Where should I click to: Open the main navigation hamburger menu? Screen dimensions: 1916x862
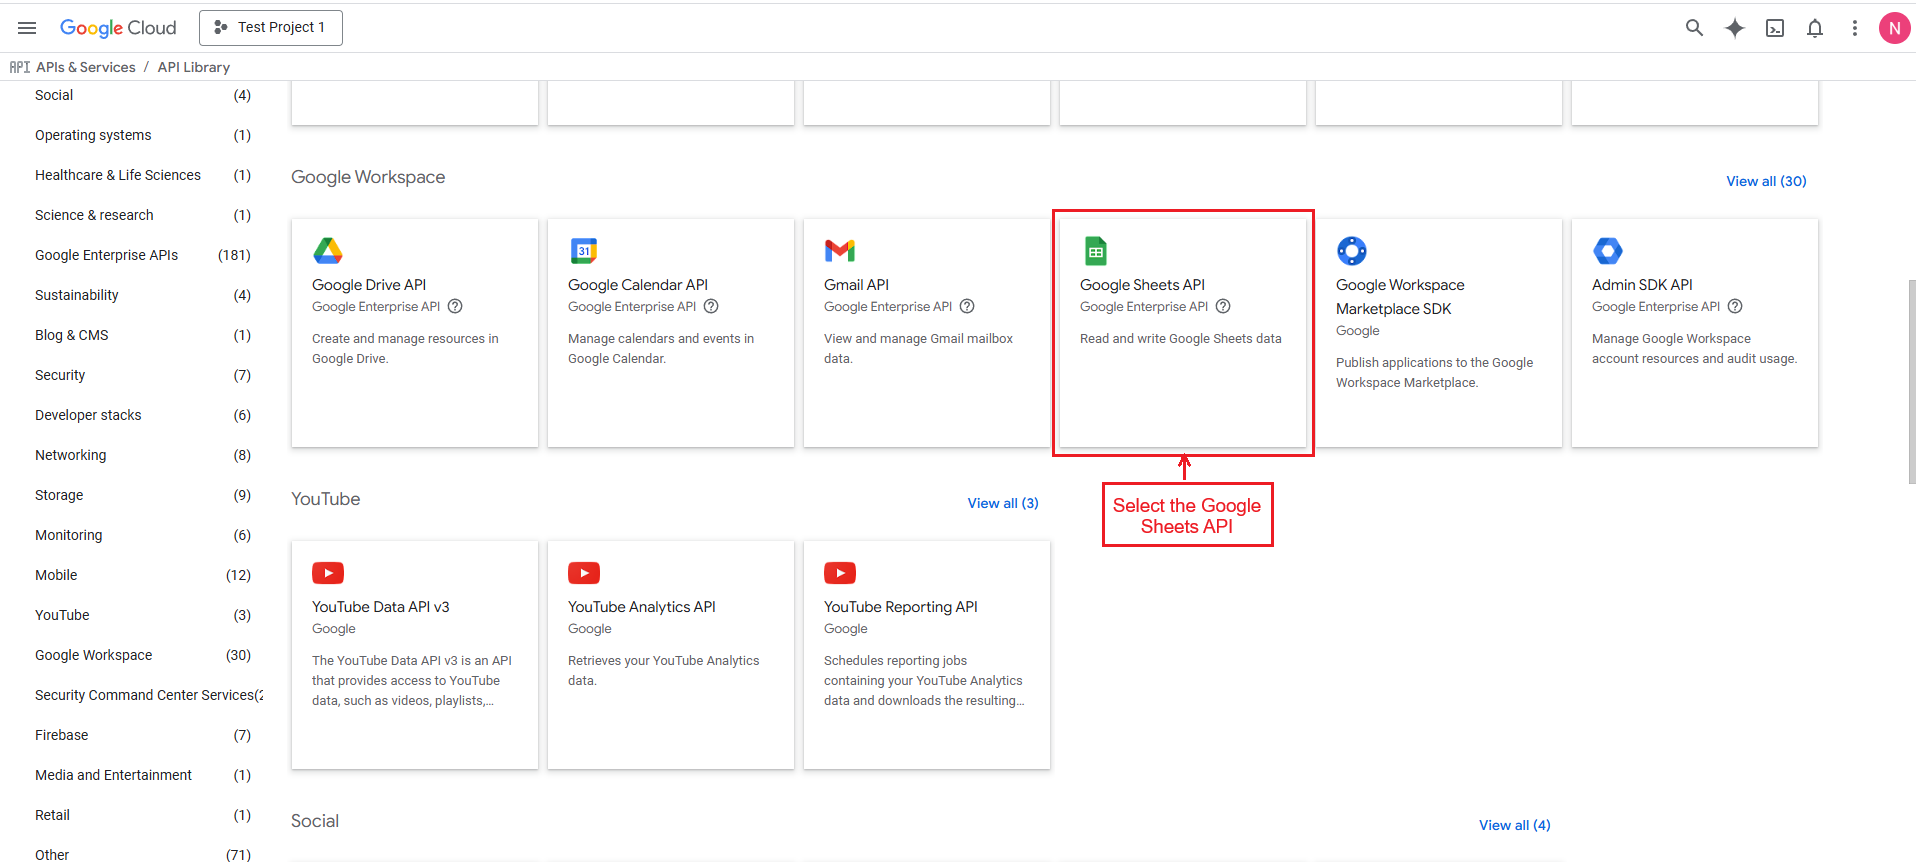coord(27,28)
